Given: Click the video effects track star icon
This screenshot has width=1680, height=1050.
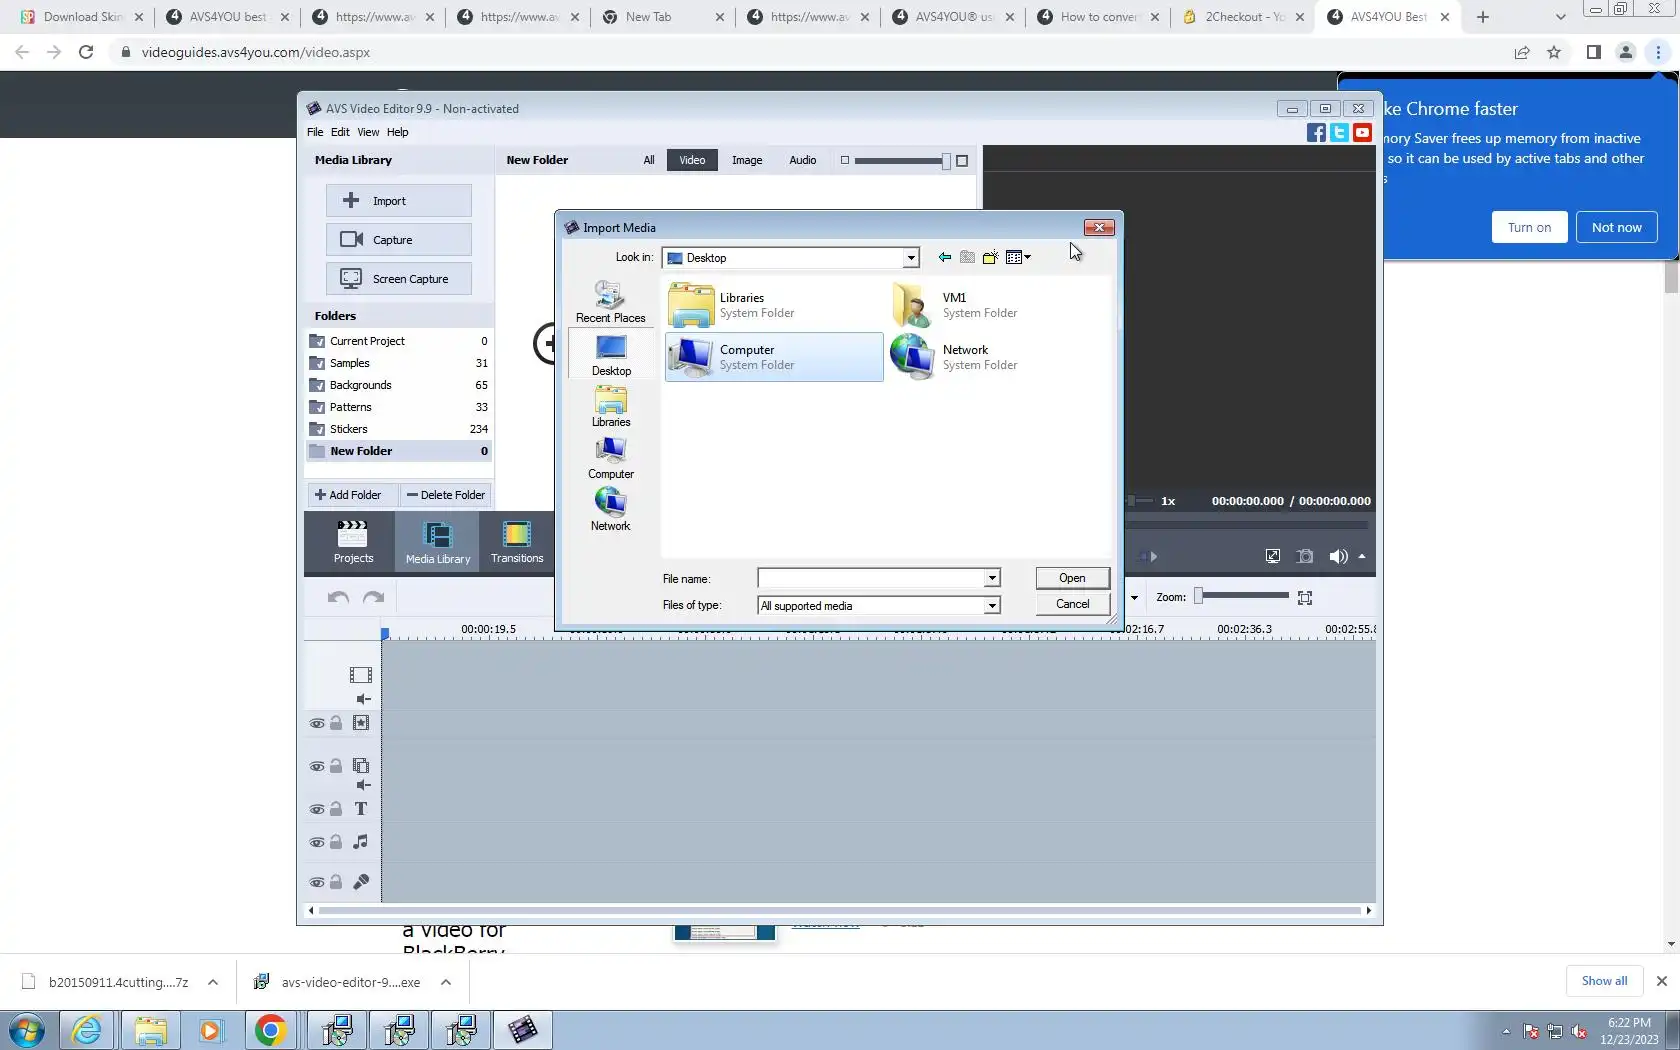Looking at the screenshot, I should tap(361, 723).
